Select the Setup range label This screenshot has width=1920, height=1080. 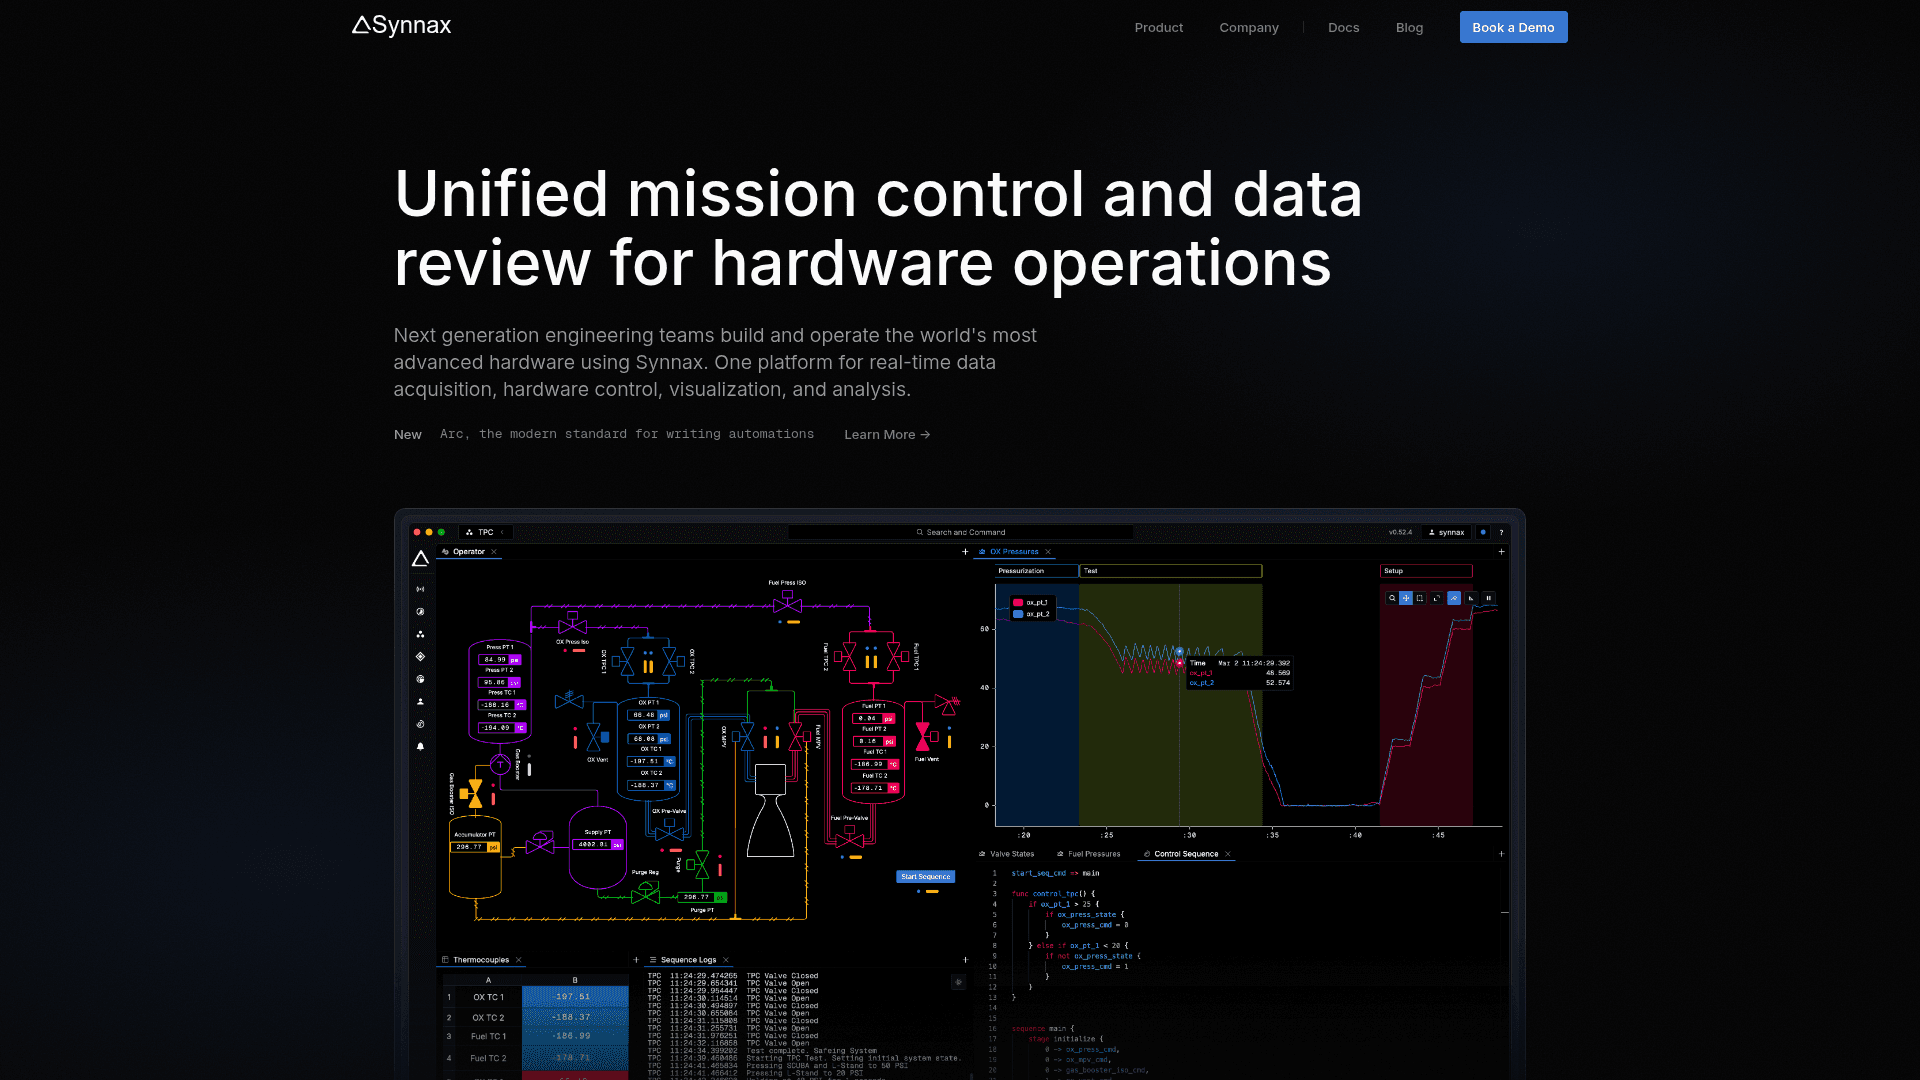coord(1426,571)
